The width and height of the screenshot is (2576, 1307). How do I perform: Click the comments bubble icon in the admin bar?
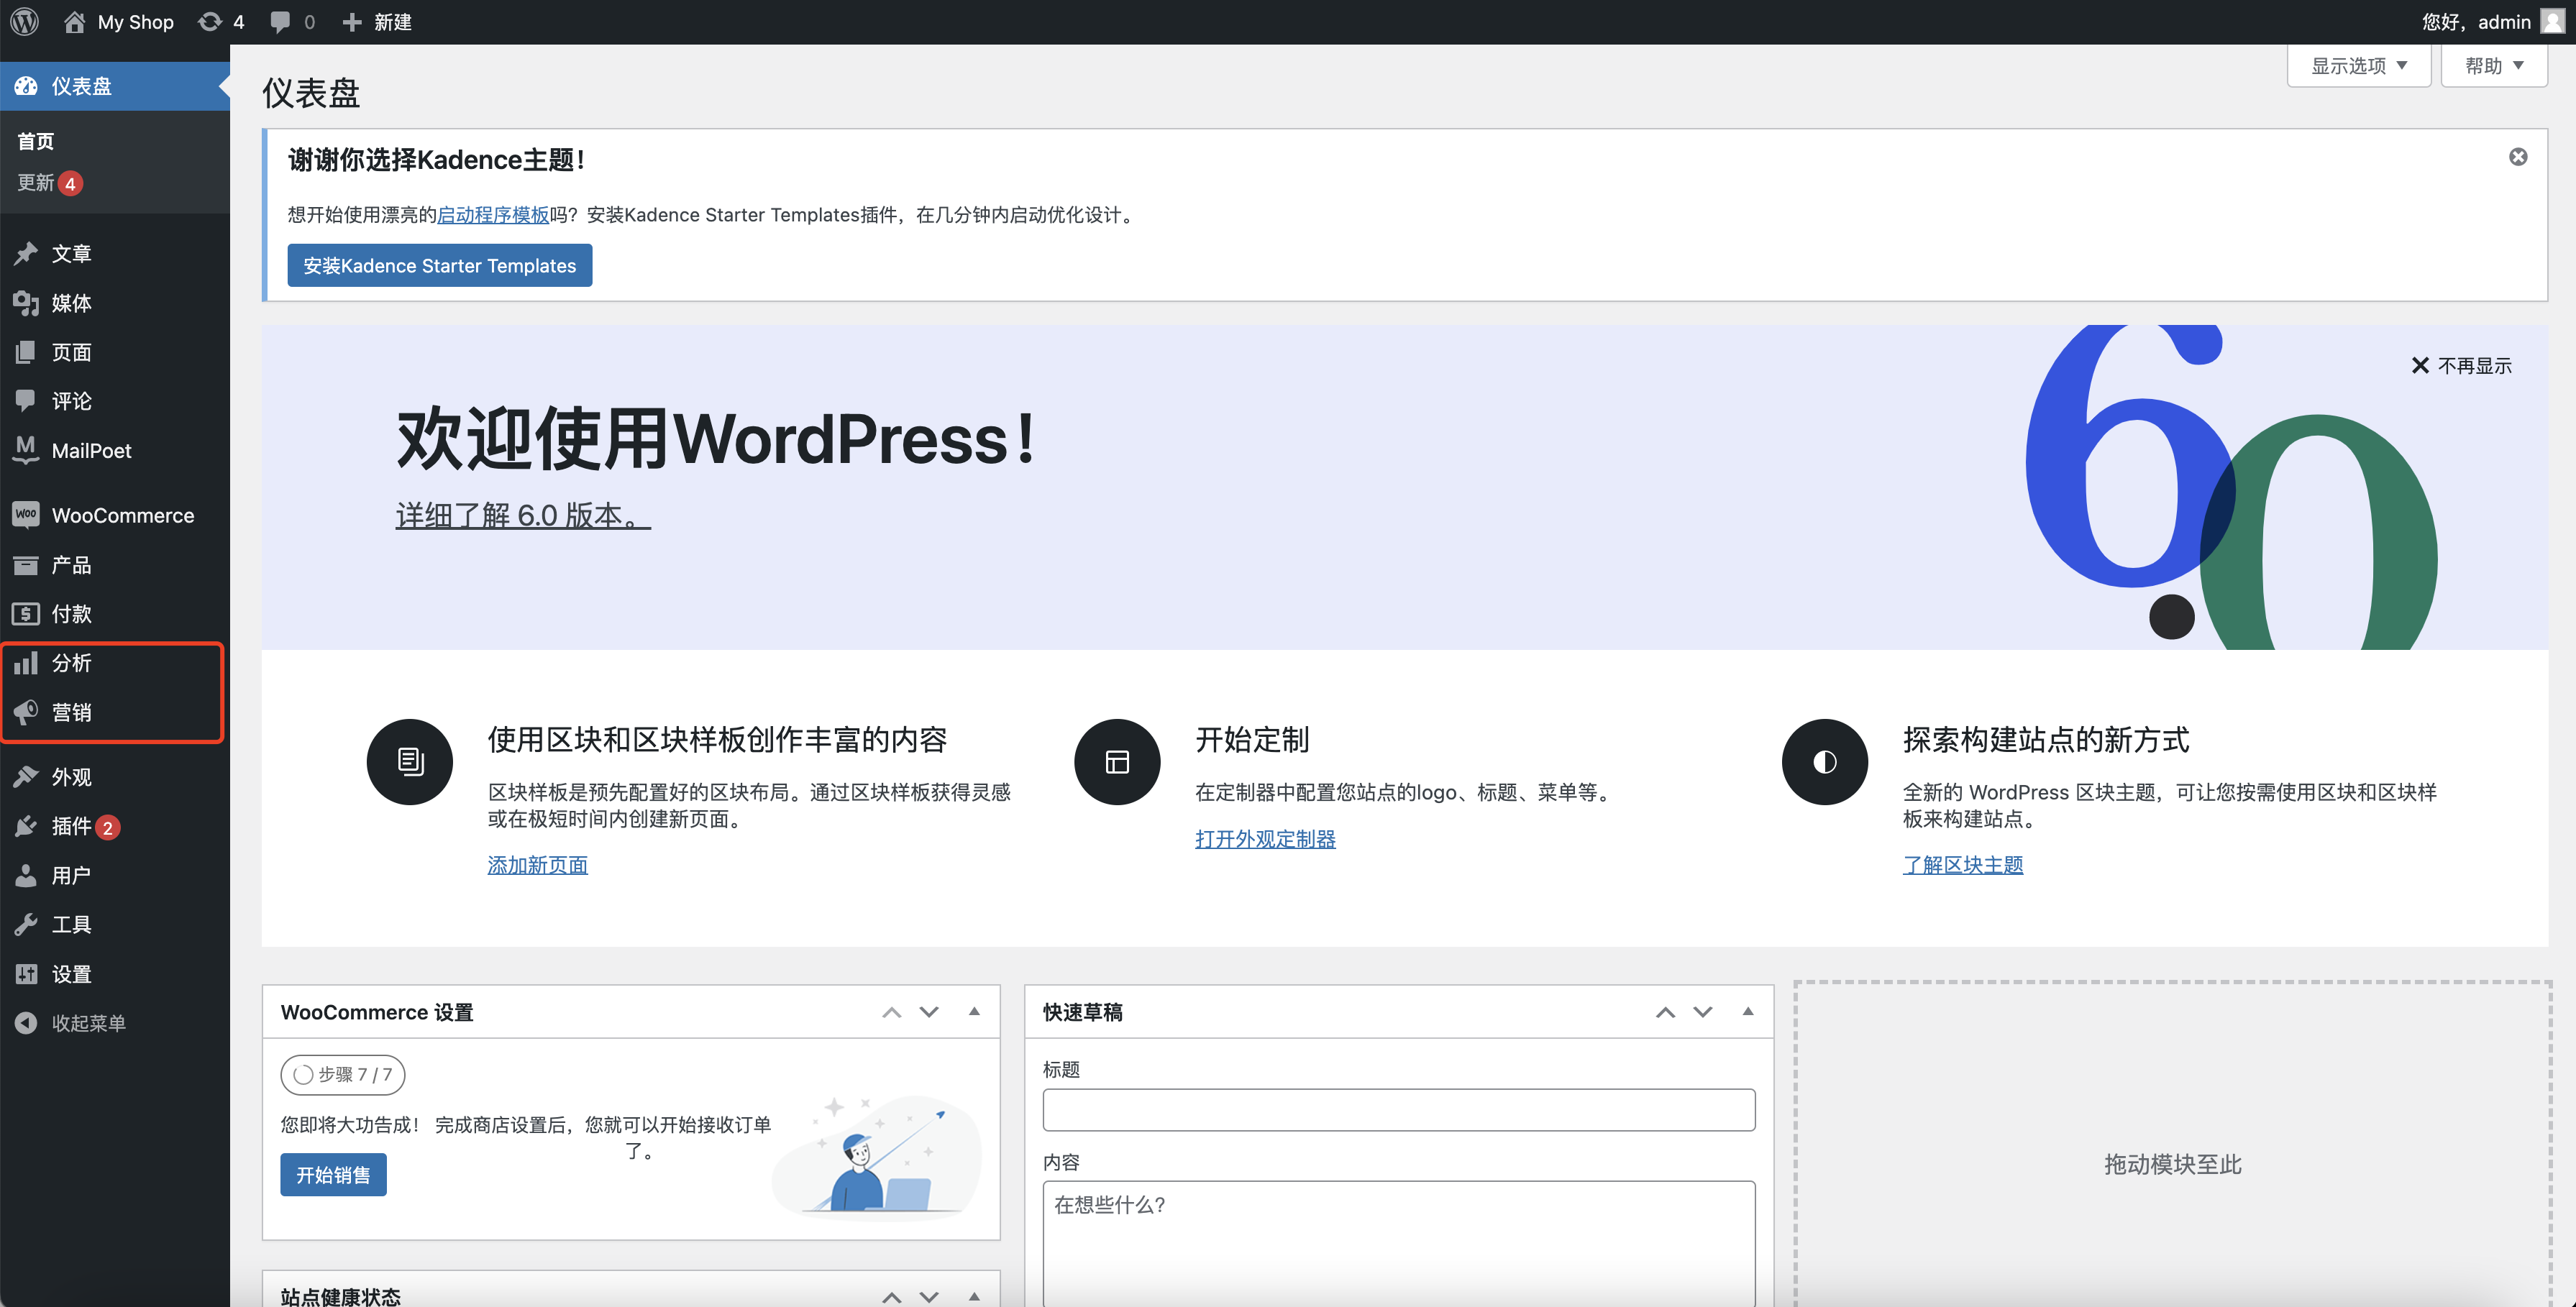[281, 21]
